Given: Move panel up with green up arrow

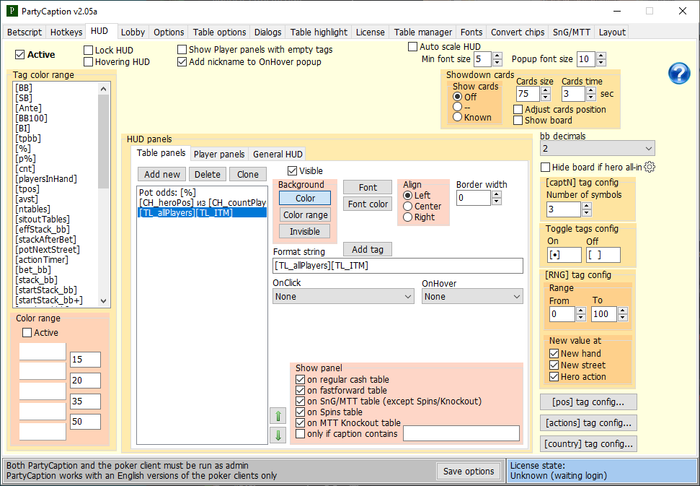Looking at the screenshot, I should coord(278,415).
